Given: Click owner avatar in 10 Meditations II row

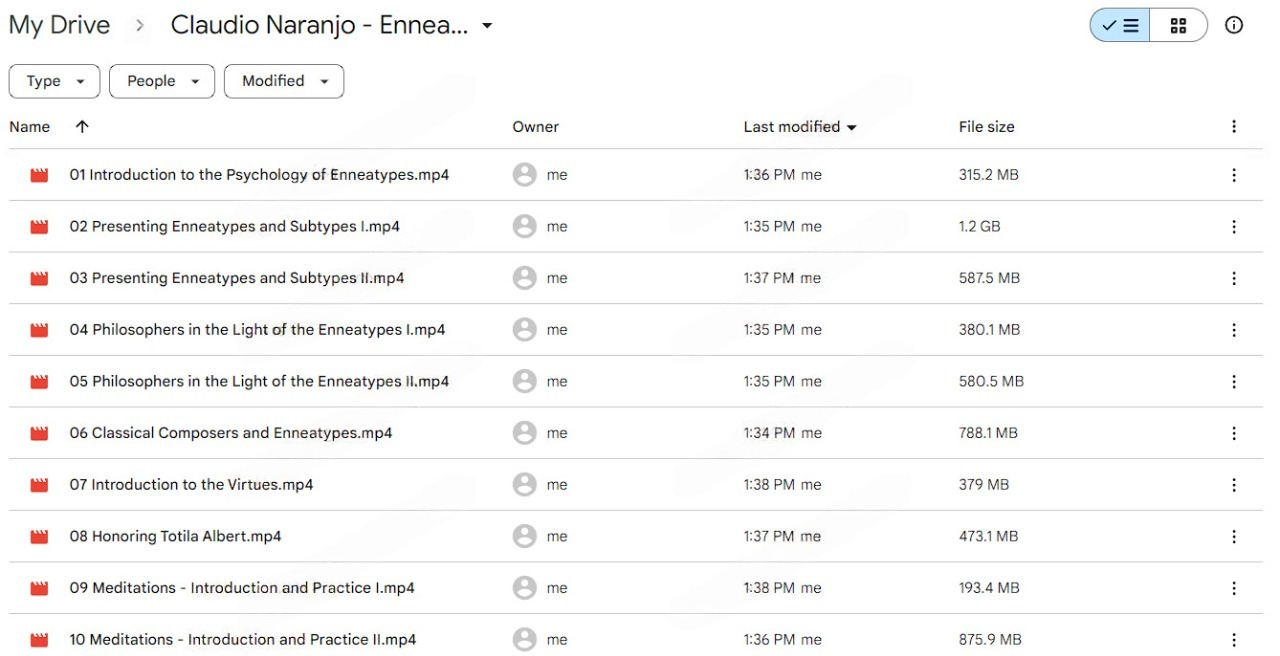Looking at the screenshot, I should [524, 640].
